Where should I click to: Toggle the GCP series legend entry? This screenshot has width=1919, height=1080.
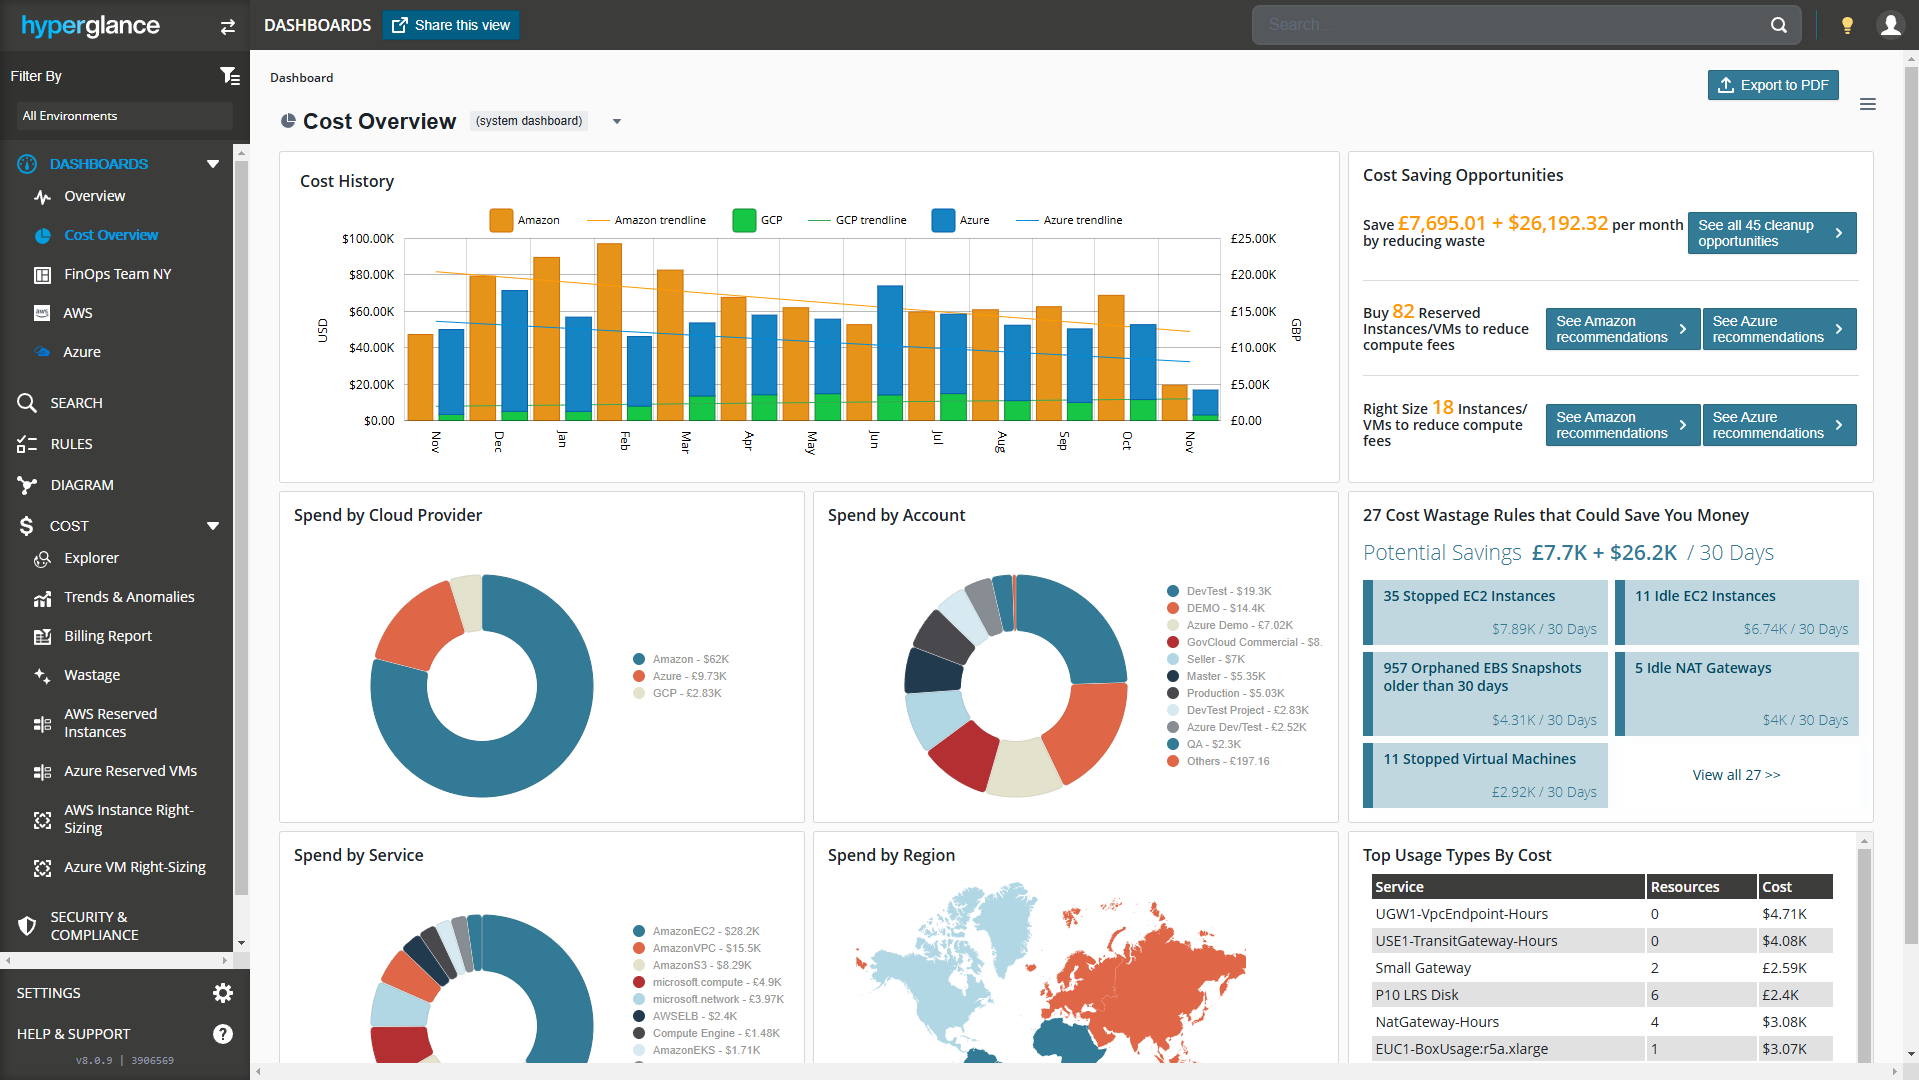click(758, 220)
